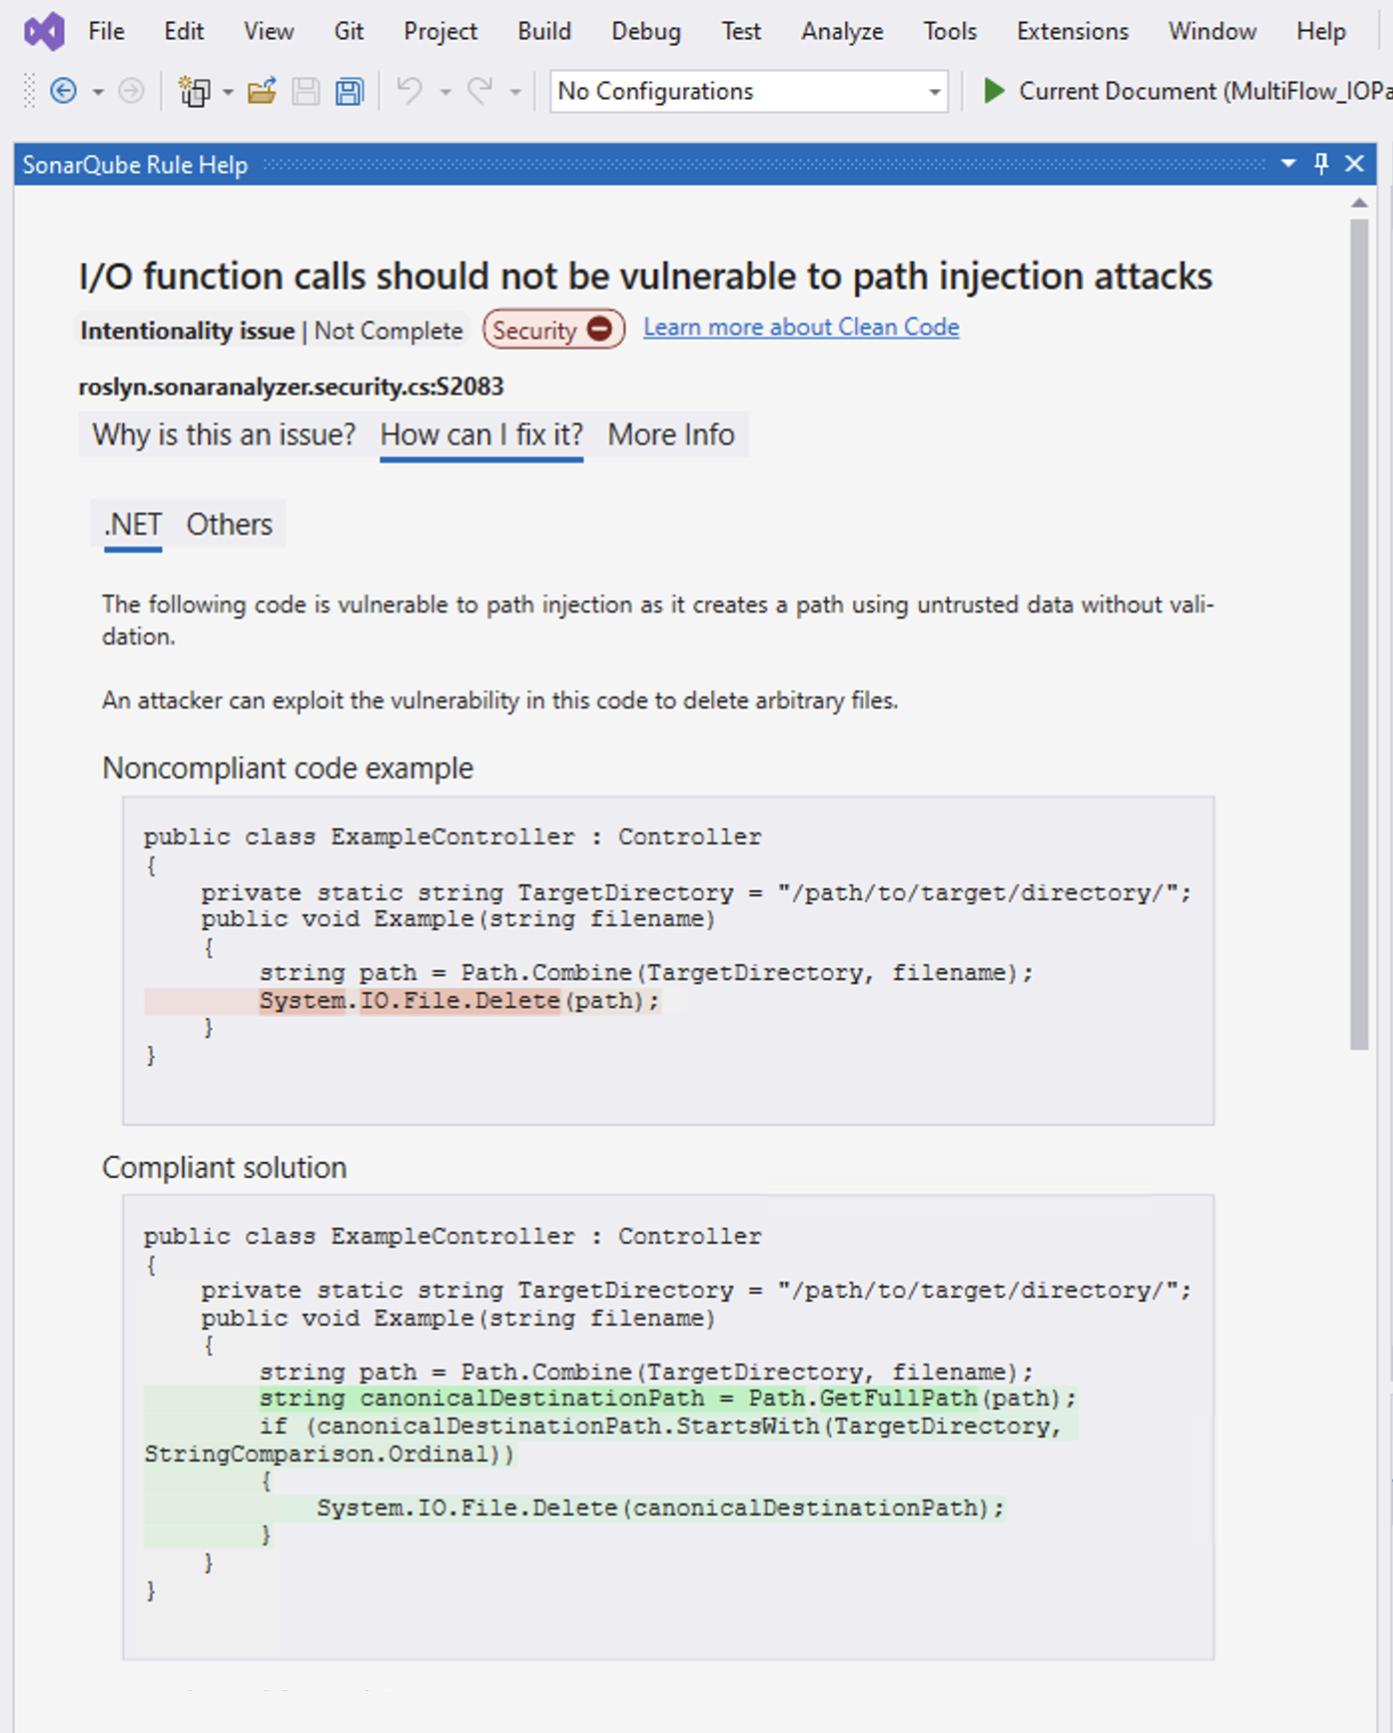The image size is (1393, 1733).
Task: Open the Edit menu
Action: [184, 31]
